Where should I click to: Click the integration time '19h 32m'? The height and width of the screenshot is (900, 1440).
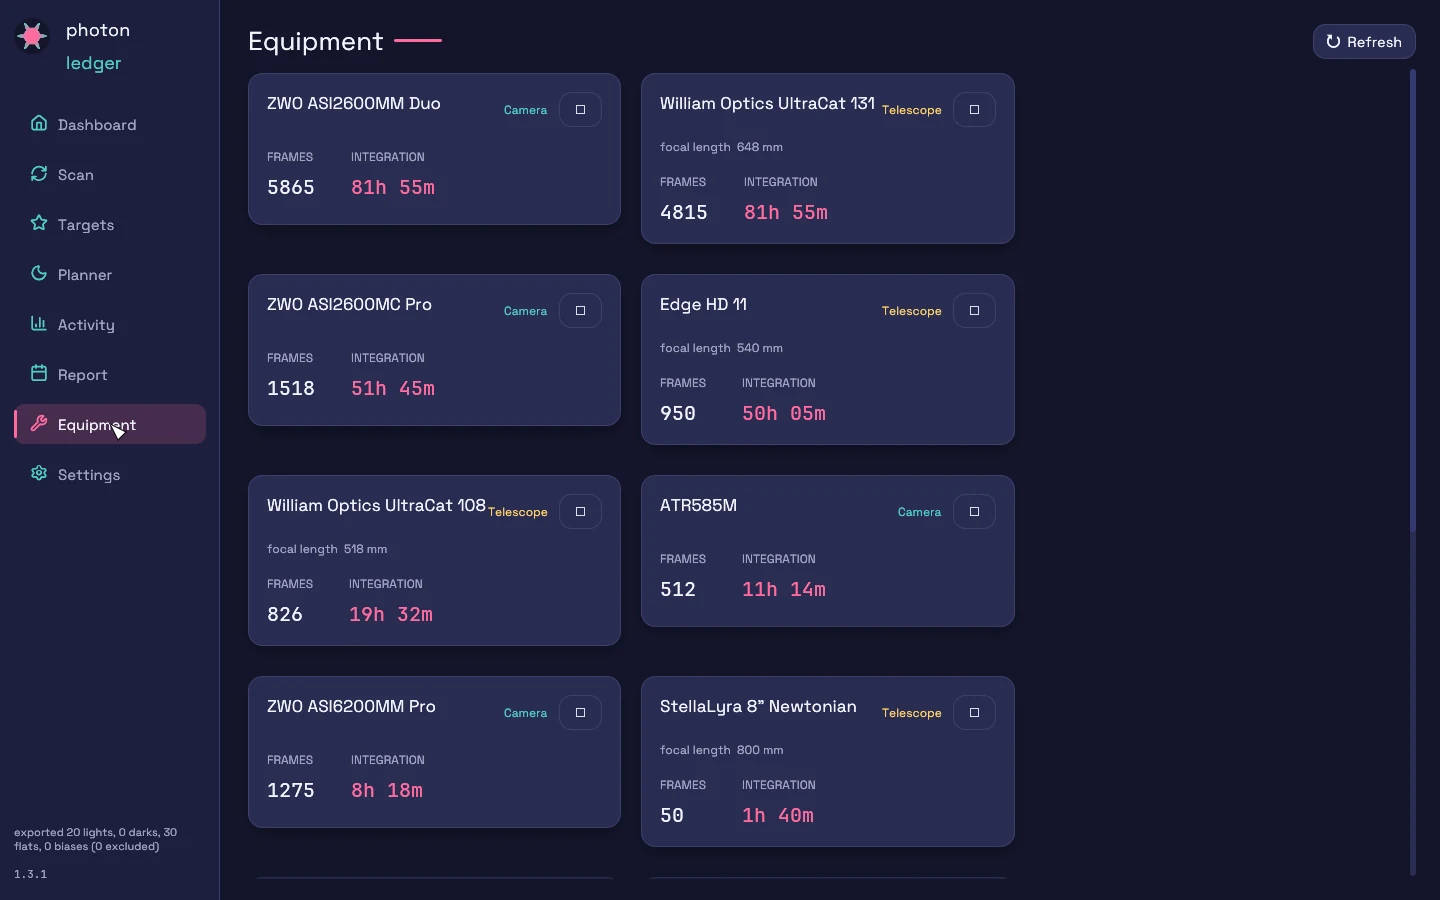click(x=391, y=615)
